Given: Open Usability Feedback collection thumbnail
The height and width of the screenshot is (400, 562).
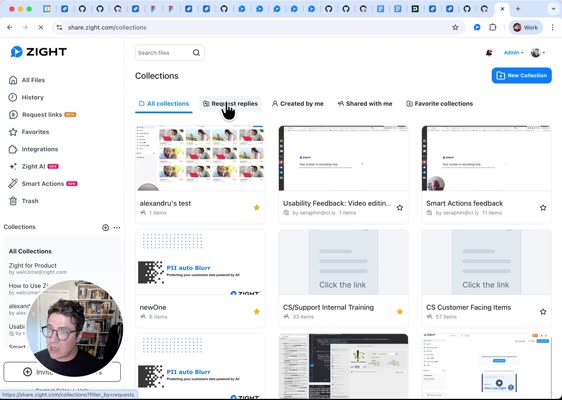Looking at the screenshot, I should (x=343, y=158).
